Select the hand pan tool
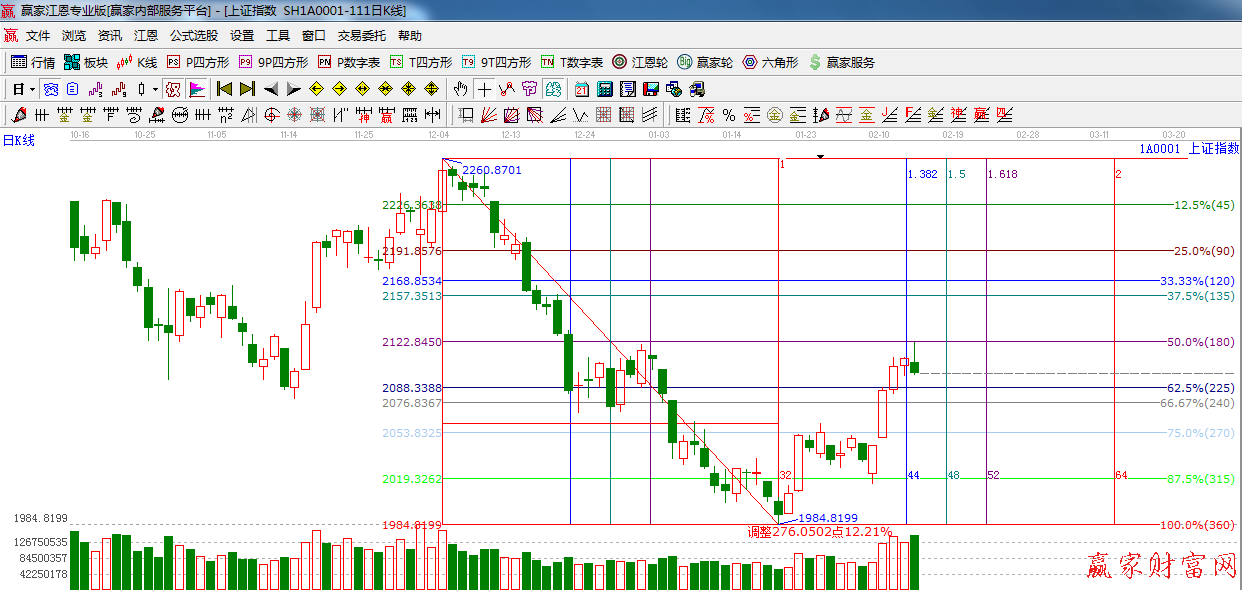 pos(460,89)
